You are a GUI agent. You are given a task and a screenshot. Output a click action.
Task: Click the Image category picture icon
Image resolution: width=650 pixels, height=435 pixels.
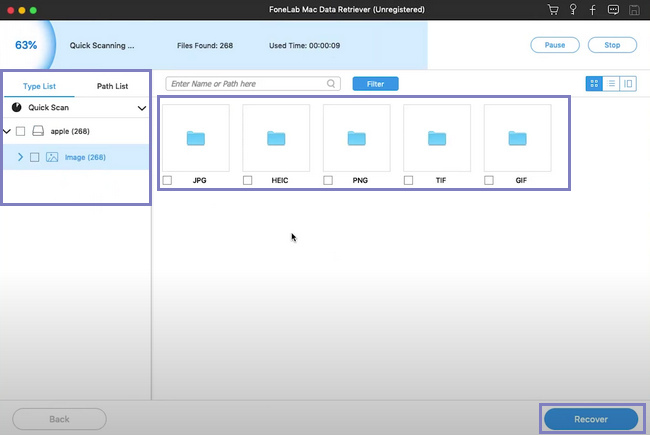pyautogui.click(x=52, y=157)
